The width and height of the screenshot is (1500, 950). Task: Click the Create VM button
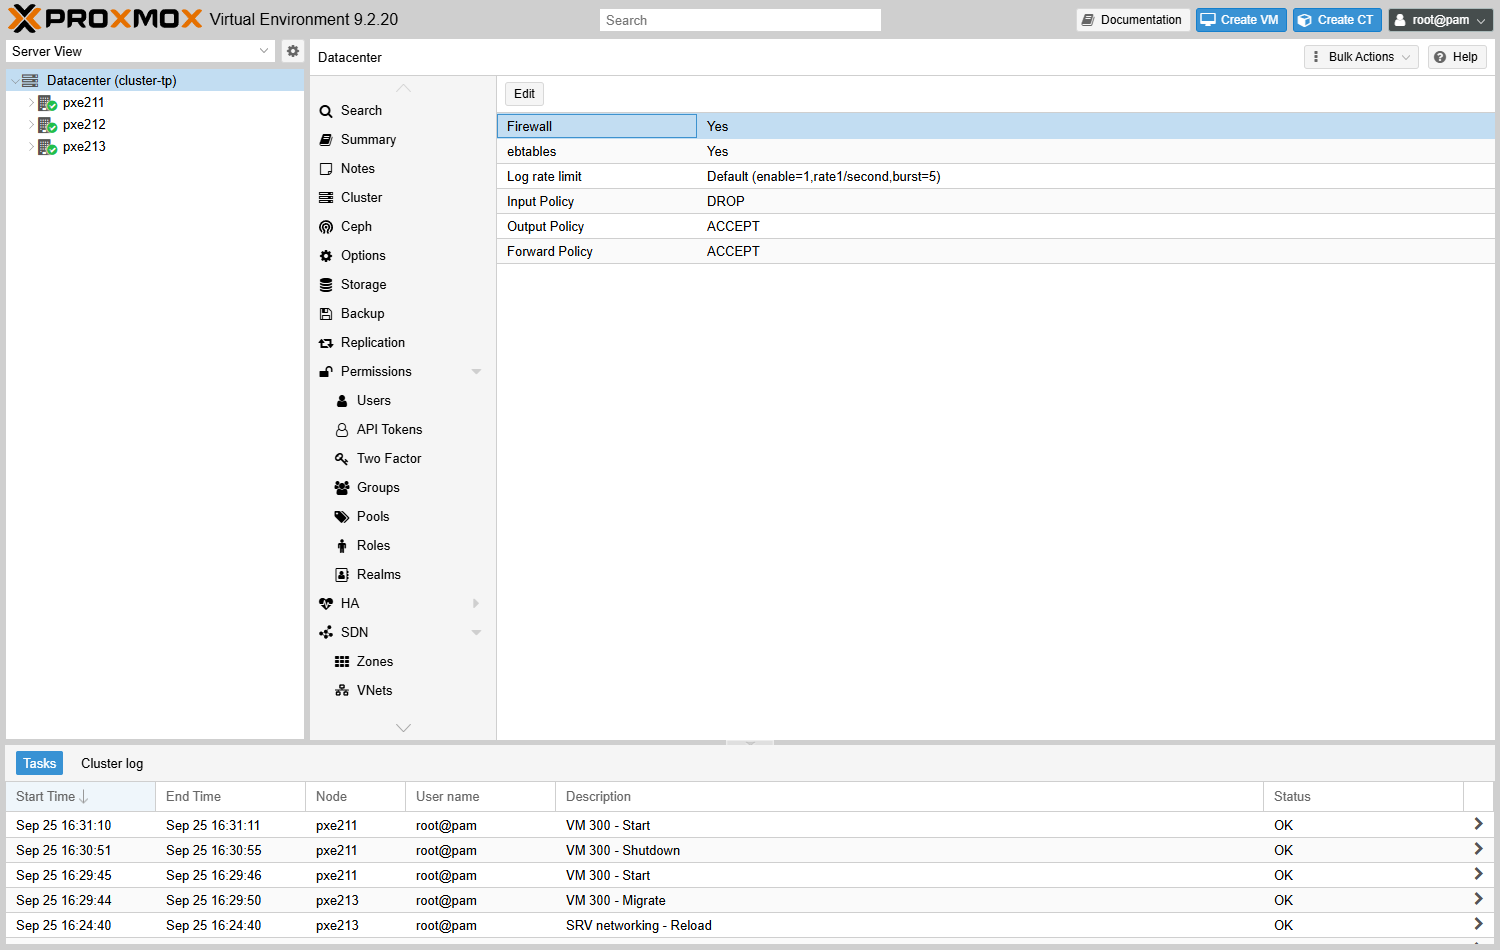1241,20
